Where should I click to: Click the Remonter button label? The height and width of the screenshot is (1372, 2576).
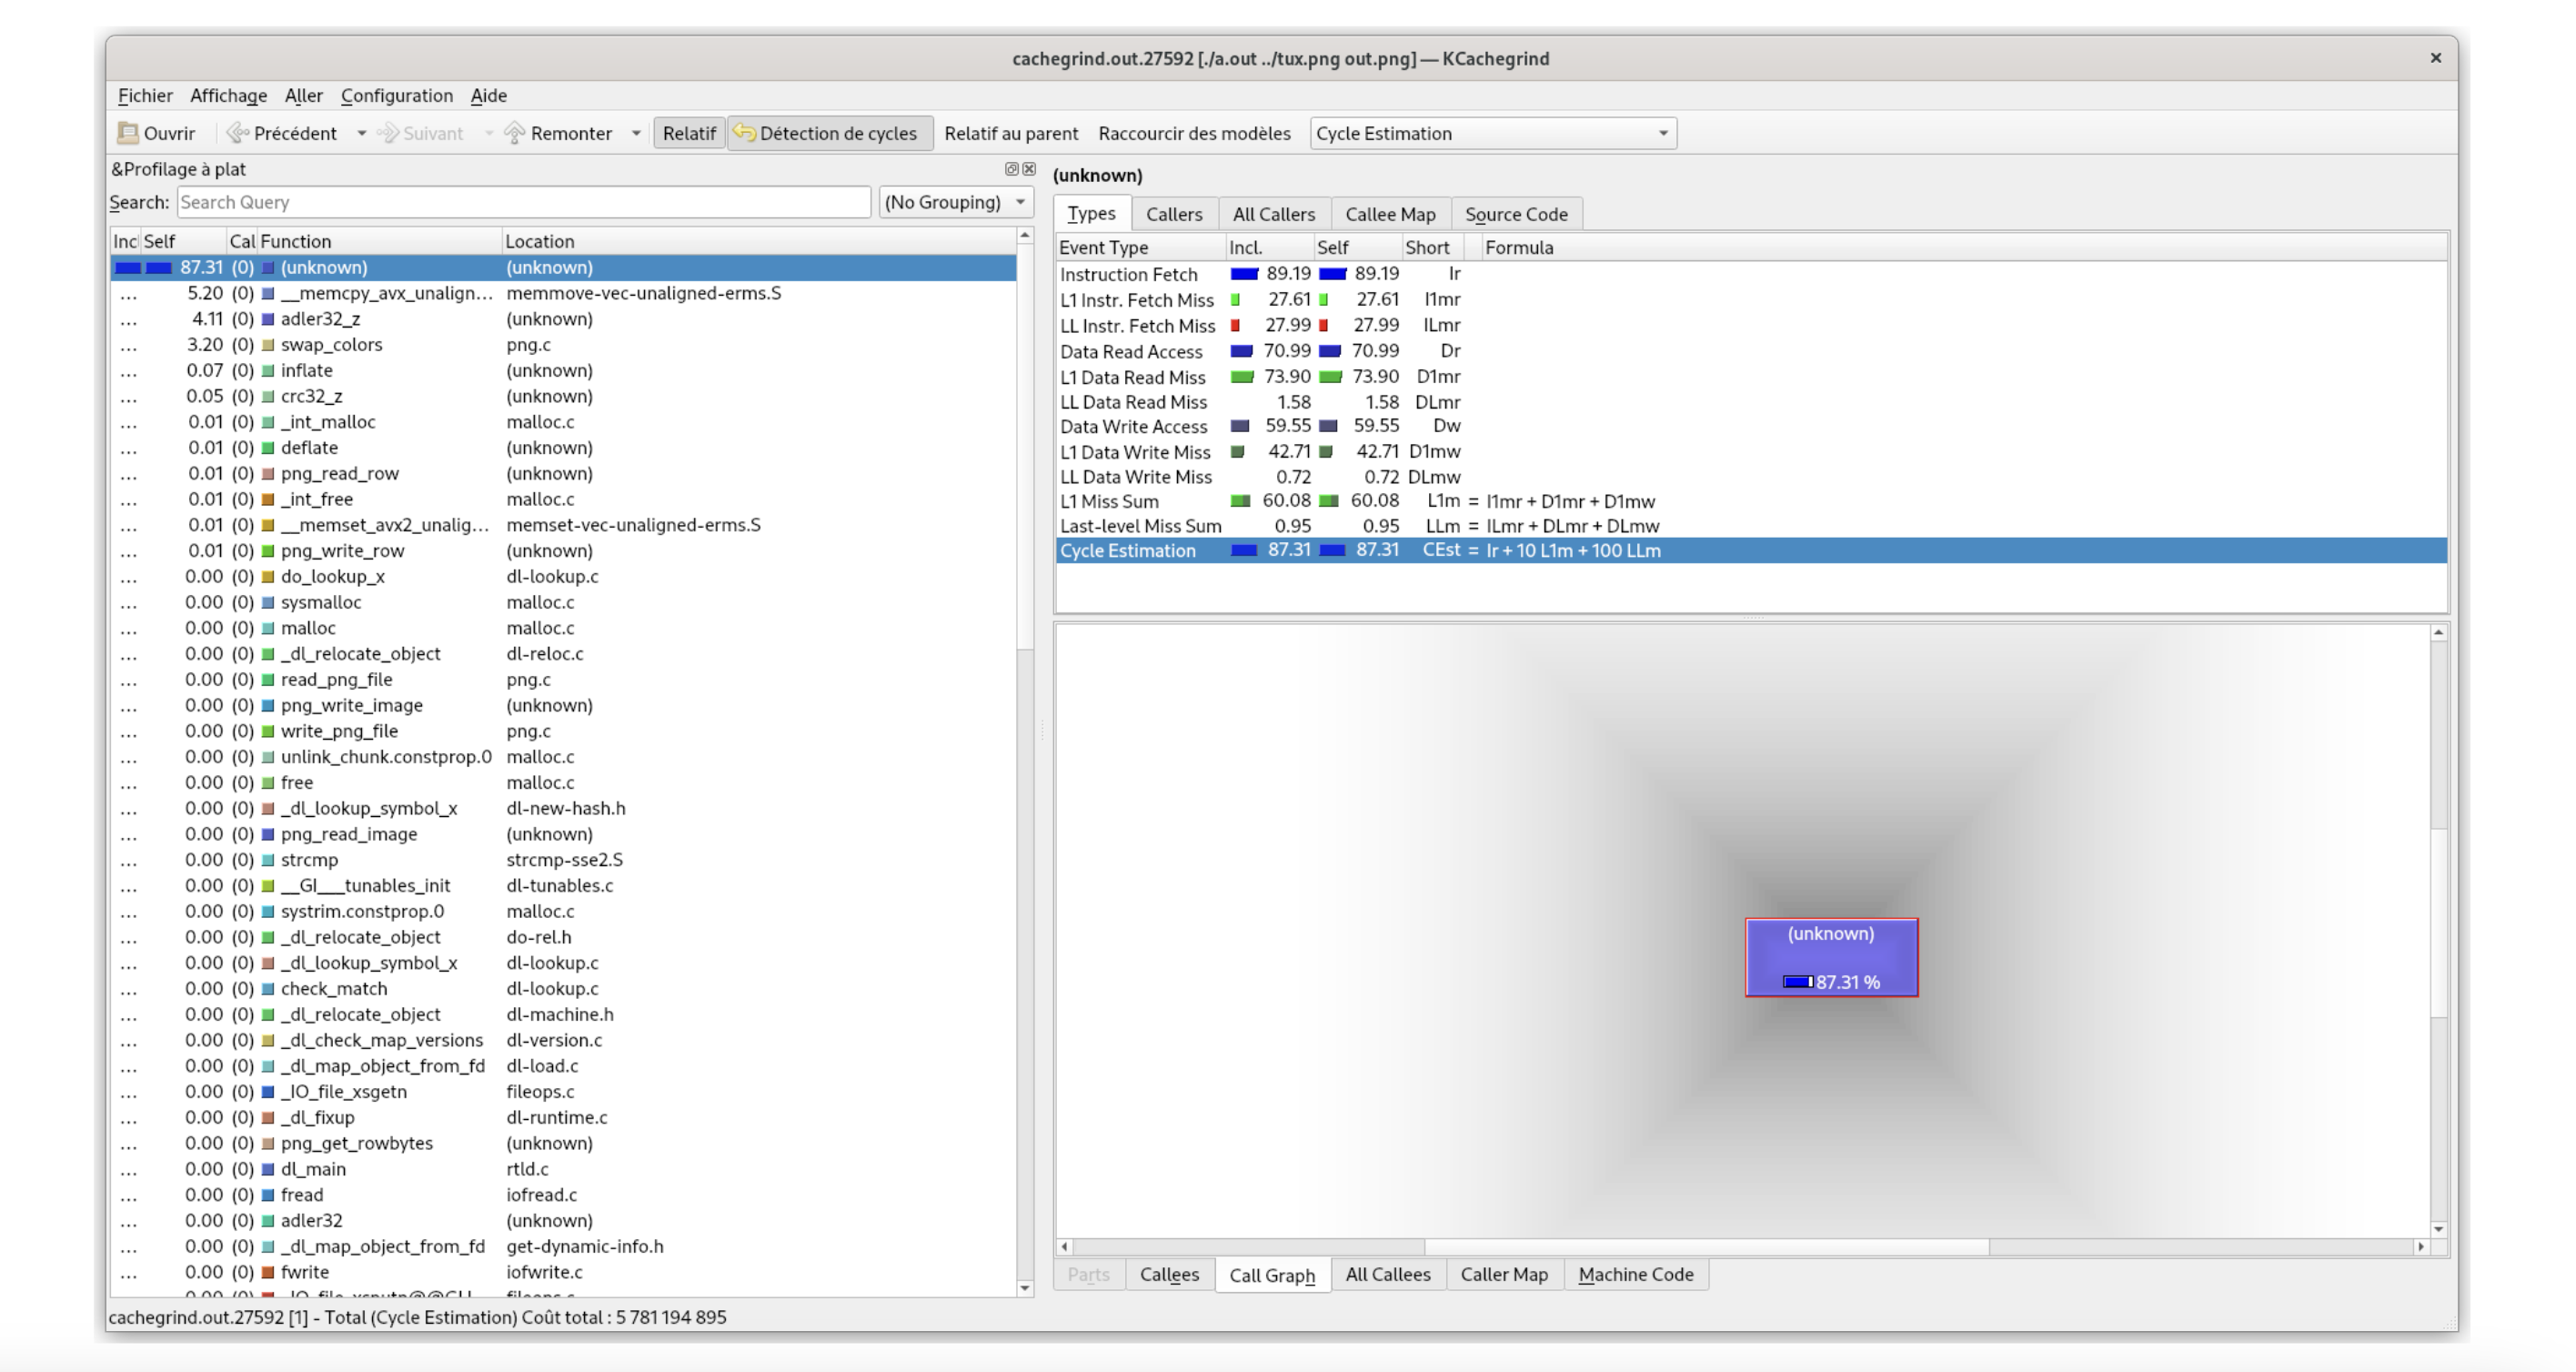[571, 133]
